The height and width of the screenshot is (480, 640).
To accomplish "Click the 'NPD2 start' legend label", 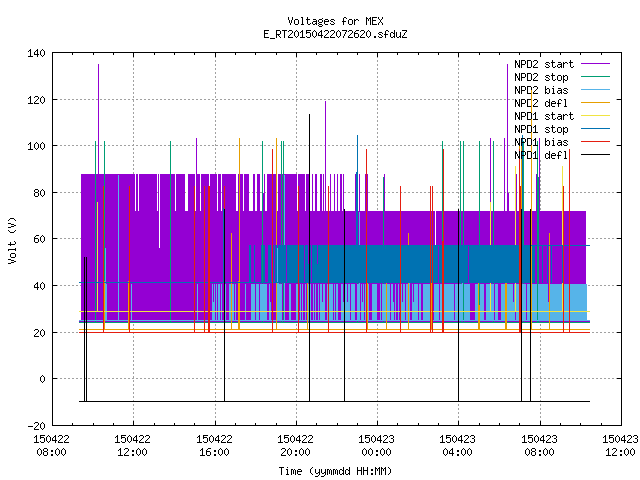I will click(544, 64).
